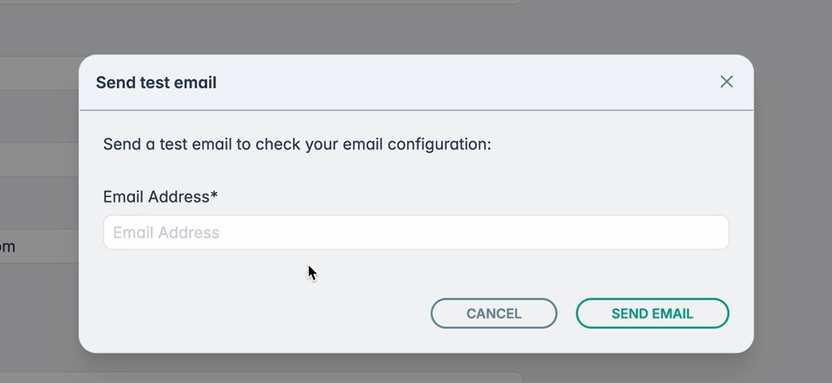
Task: Click the X icon in the dialog header
Action: 726,82
